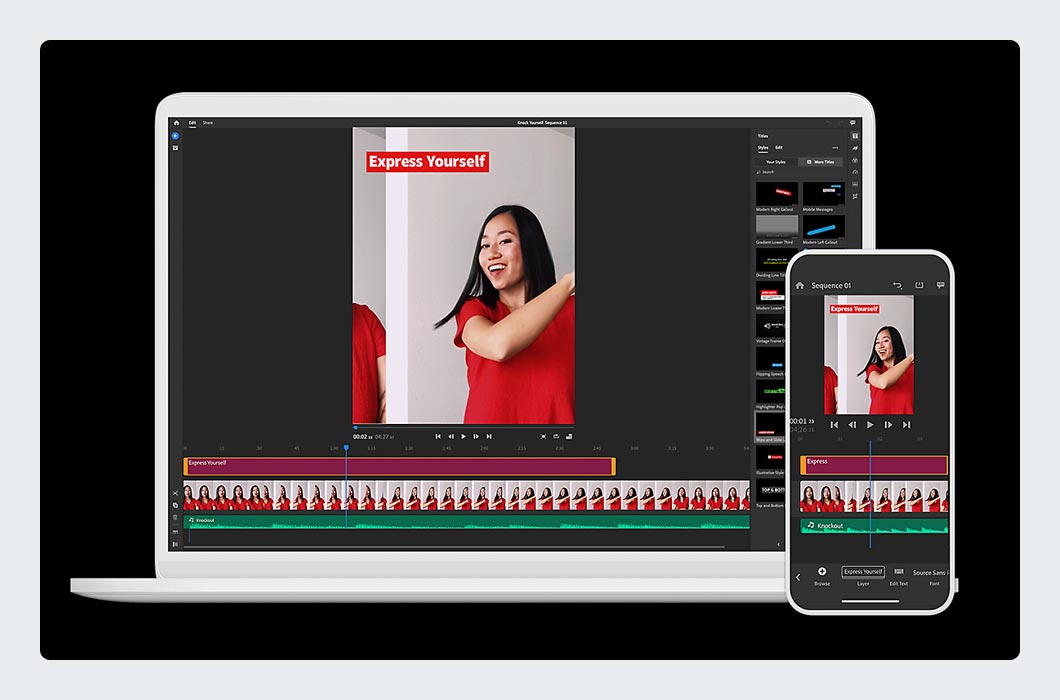Choose the Gradient Lower Third title thumbnail

pyautogui.click(x=777, y=226)
